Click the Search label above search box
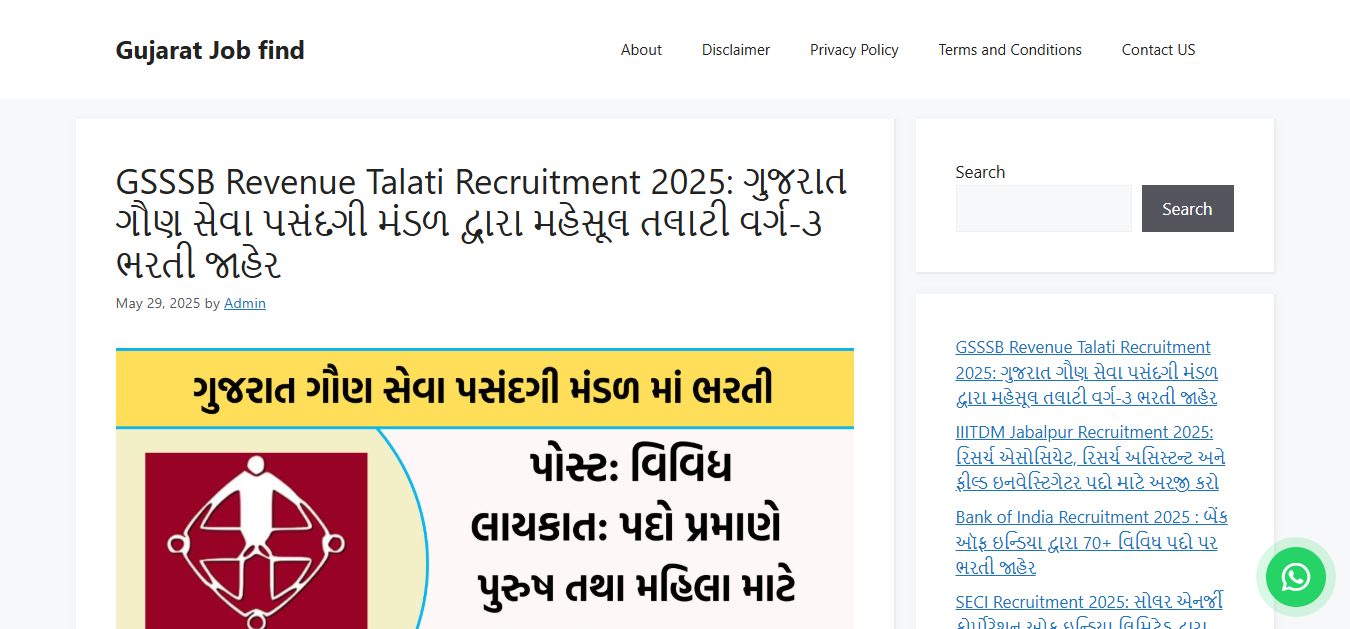Viewport: 1350px width, 629px height. point(980,172)
